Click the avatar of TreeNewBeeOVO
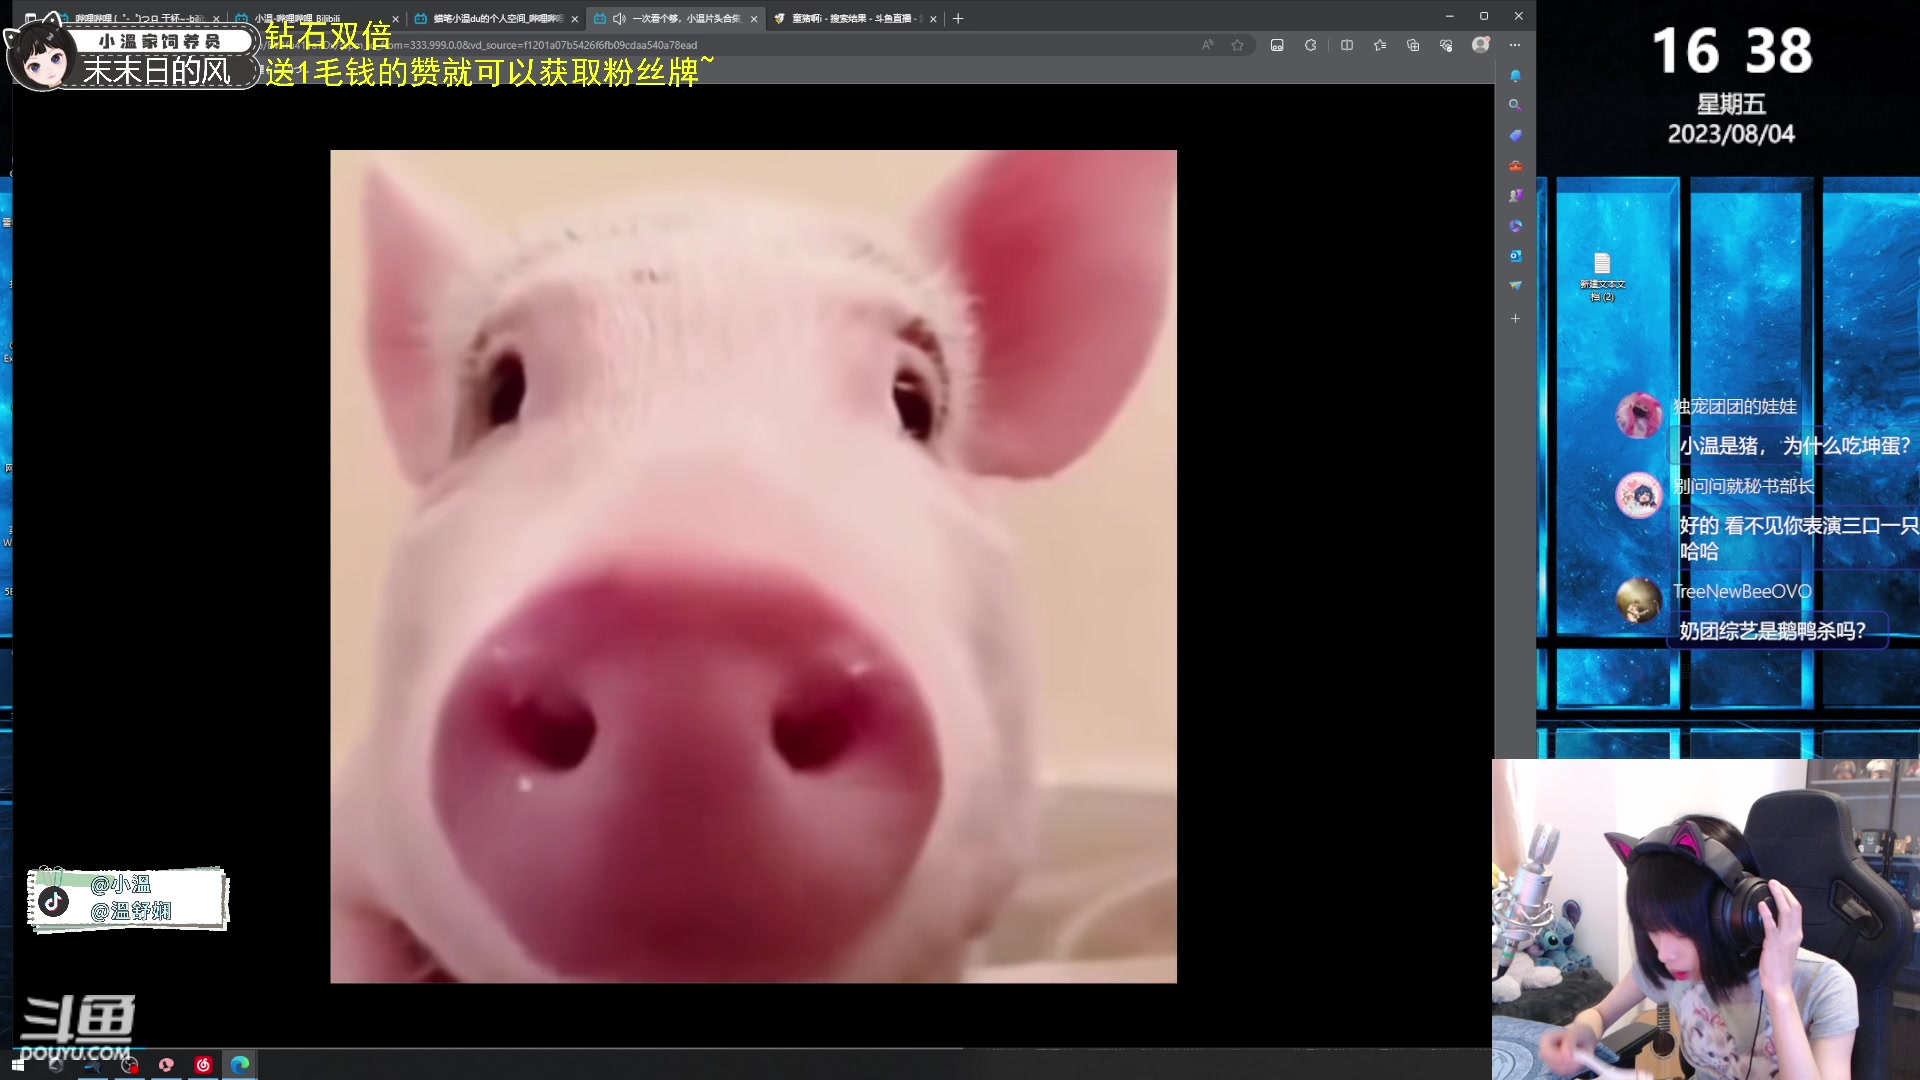 1639,600
